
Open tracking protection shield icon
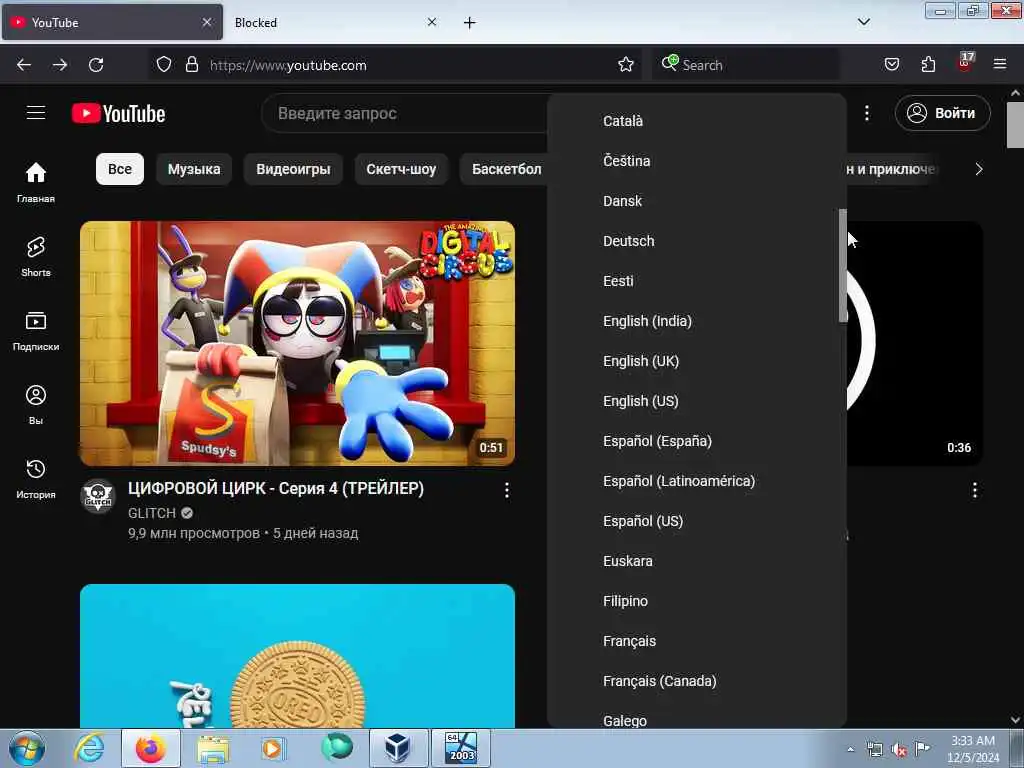click(x=164, y=65)
